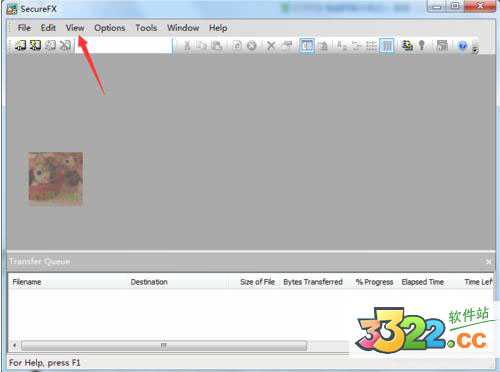Viewport: 500px width, 372px height.
Task: Click the address input field in the toolbar
Action: (123, 45)
